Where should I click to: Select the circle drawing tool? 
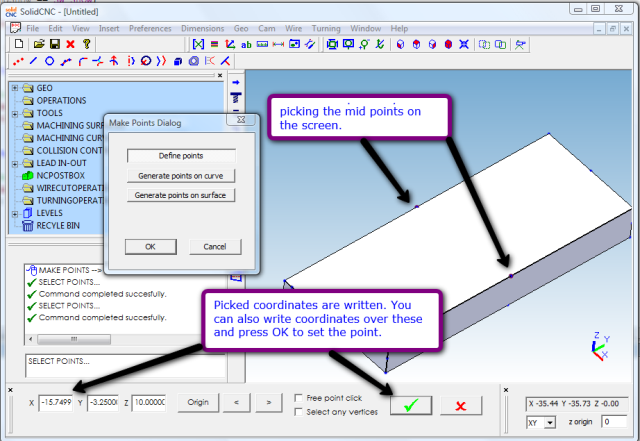(x=50, y=62)
